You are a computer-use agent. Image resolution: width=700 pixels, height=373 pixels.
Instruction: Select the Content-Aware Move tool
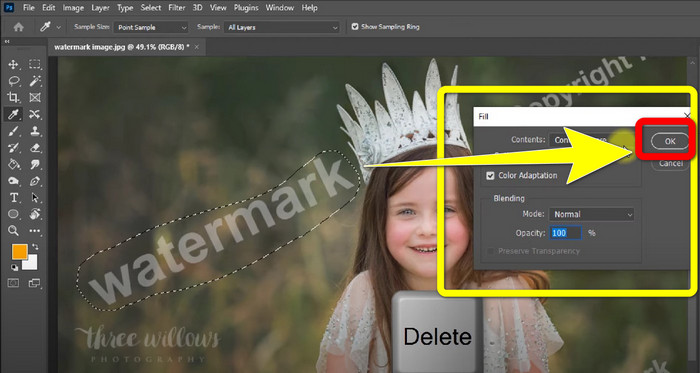click(x=34, y=114)
